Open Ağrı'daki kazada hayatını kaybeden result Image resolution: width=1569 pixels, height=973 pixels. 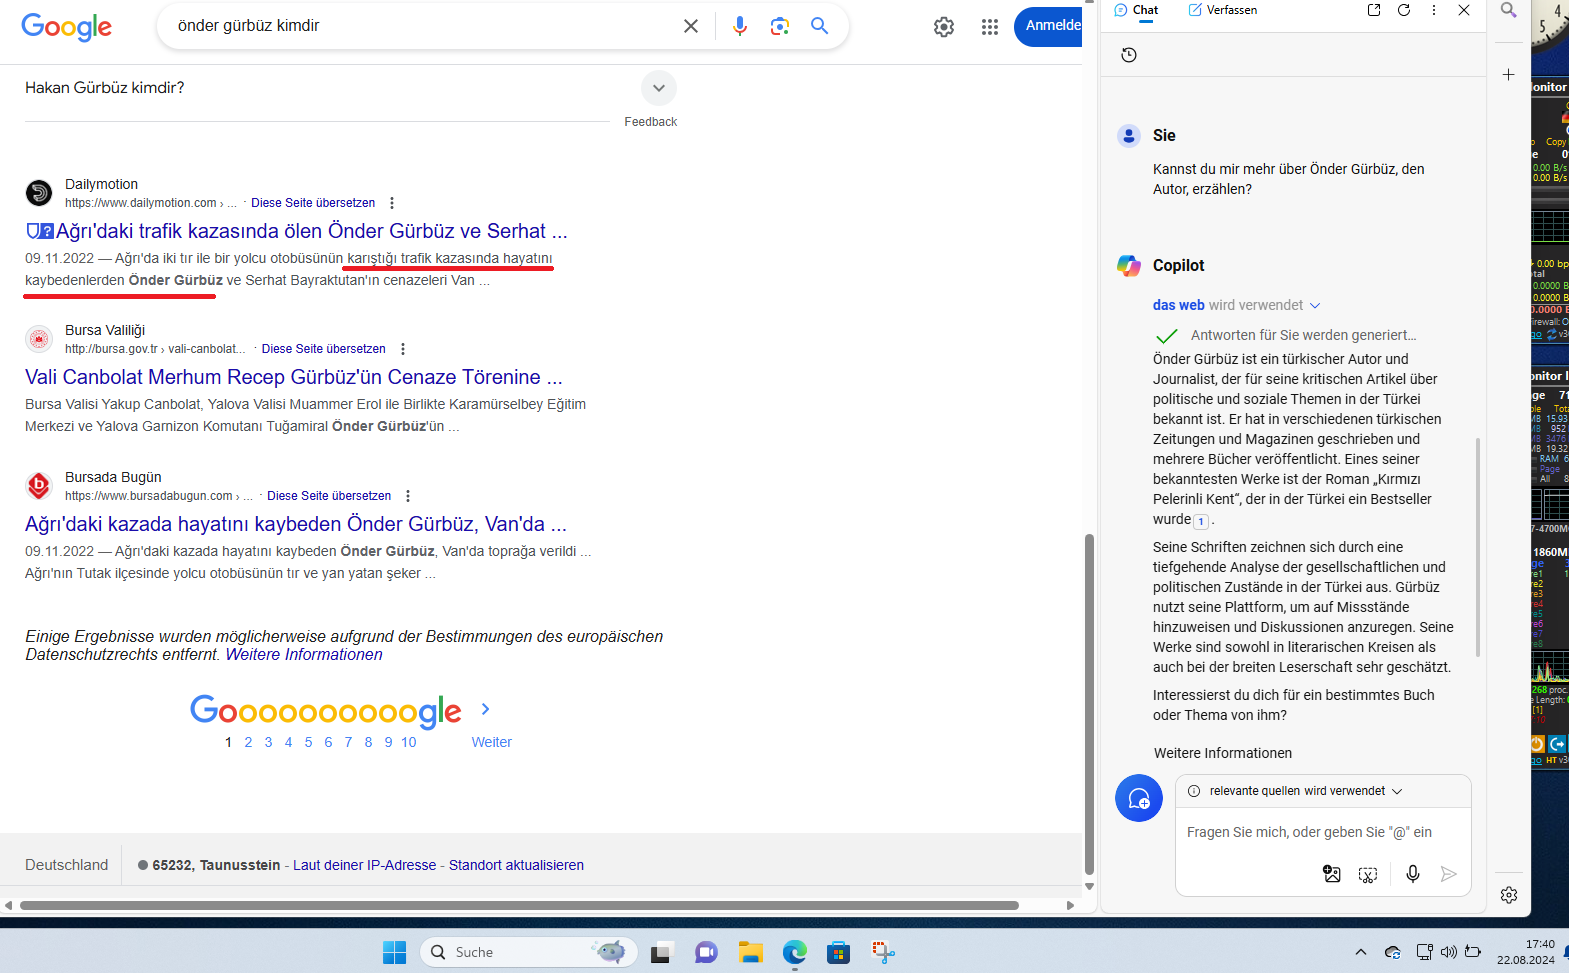[x=296, y=524]
